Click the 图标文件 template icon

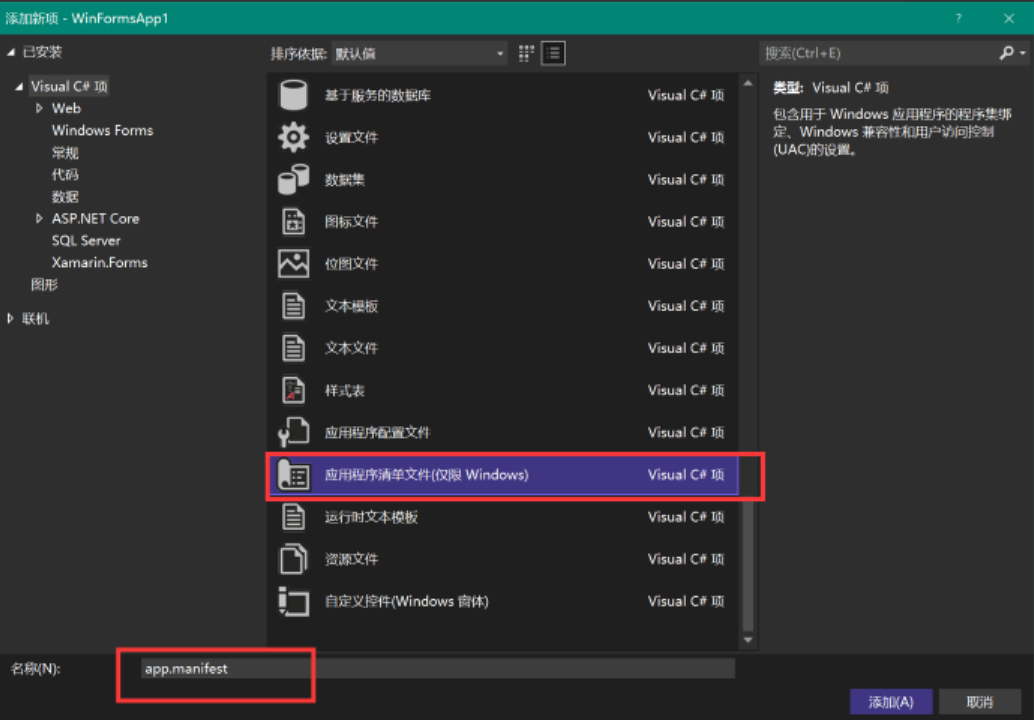tap(294, 221)
